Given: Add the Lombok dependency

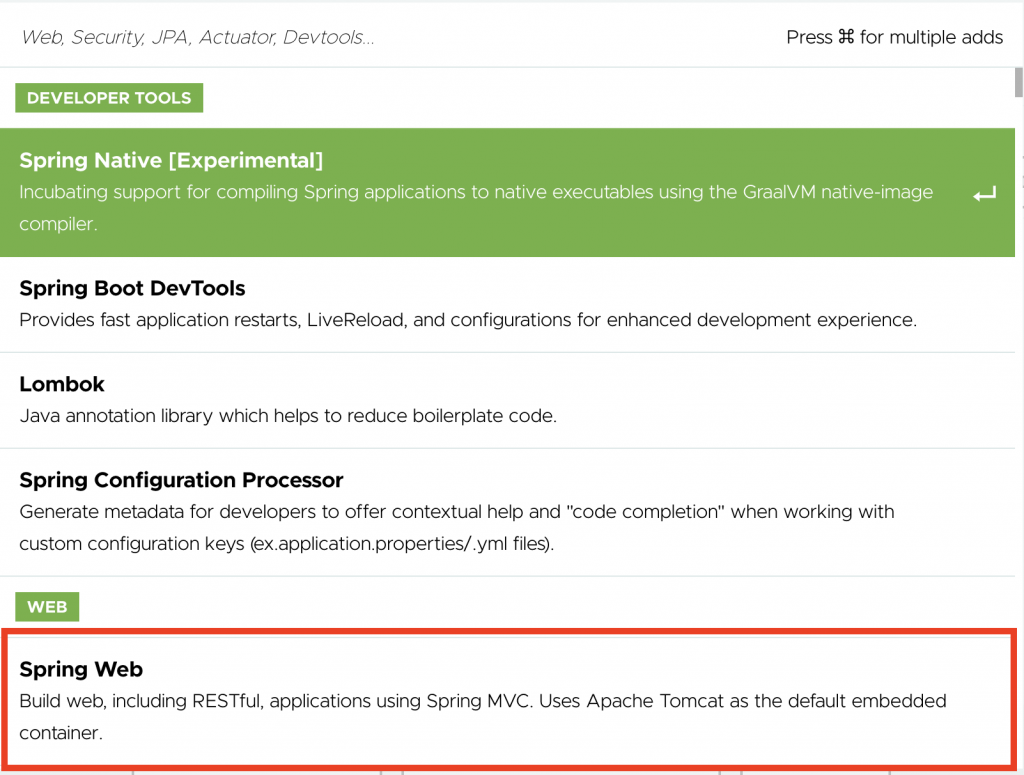Looking at the screenshot, I should tap(507, 400).
